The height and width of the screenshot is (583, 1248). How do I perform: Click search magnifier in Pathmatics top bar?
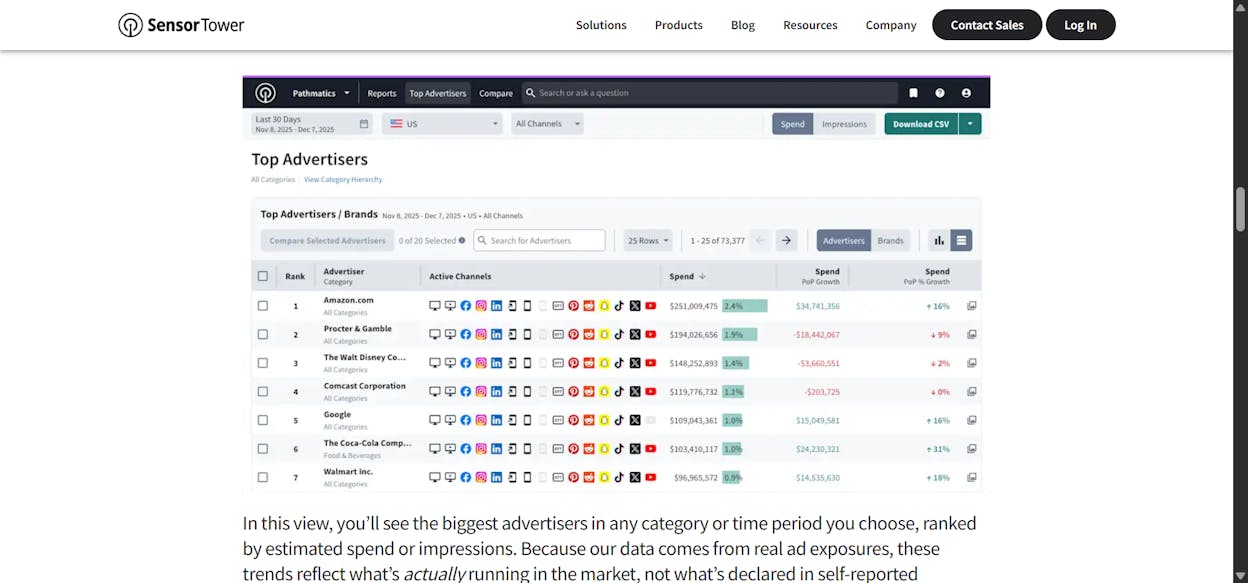[530, 93]
